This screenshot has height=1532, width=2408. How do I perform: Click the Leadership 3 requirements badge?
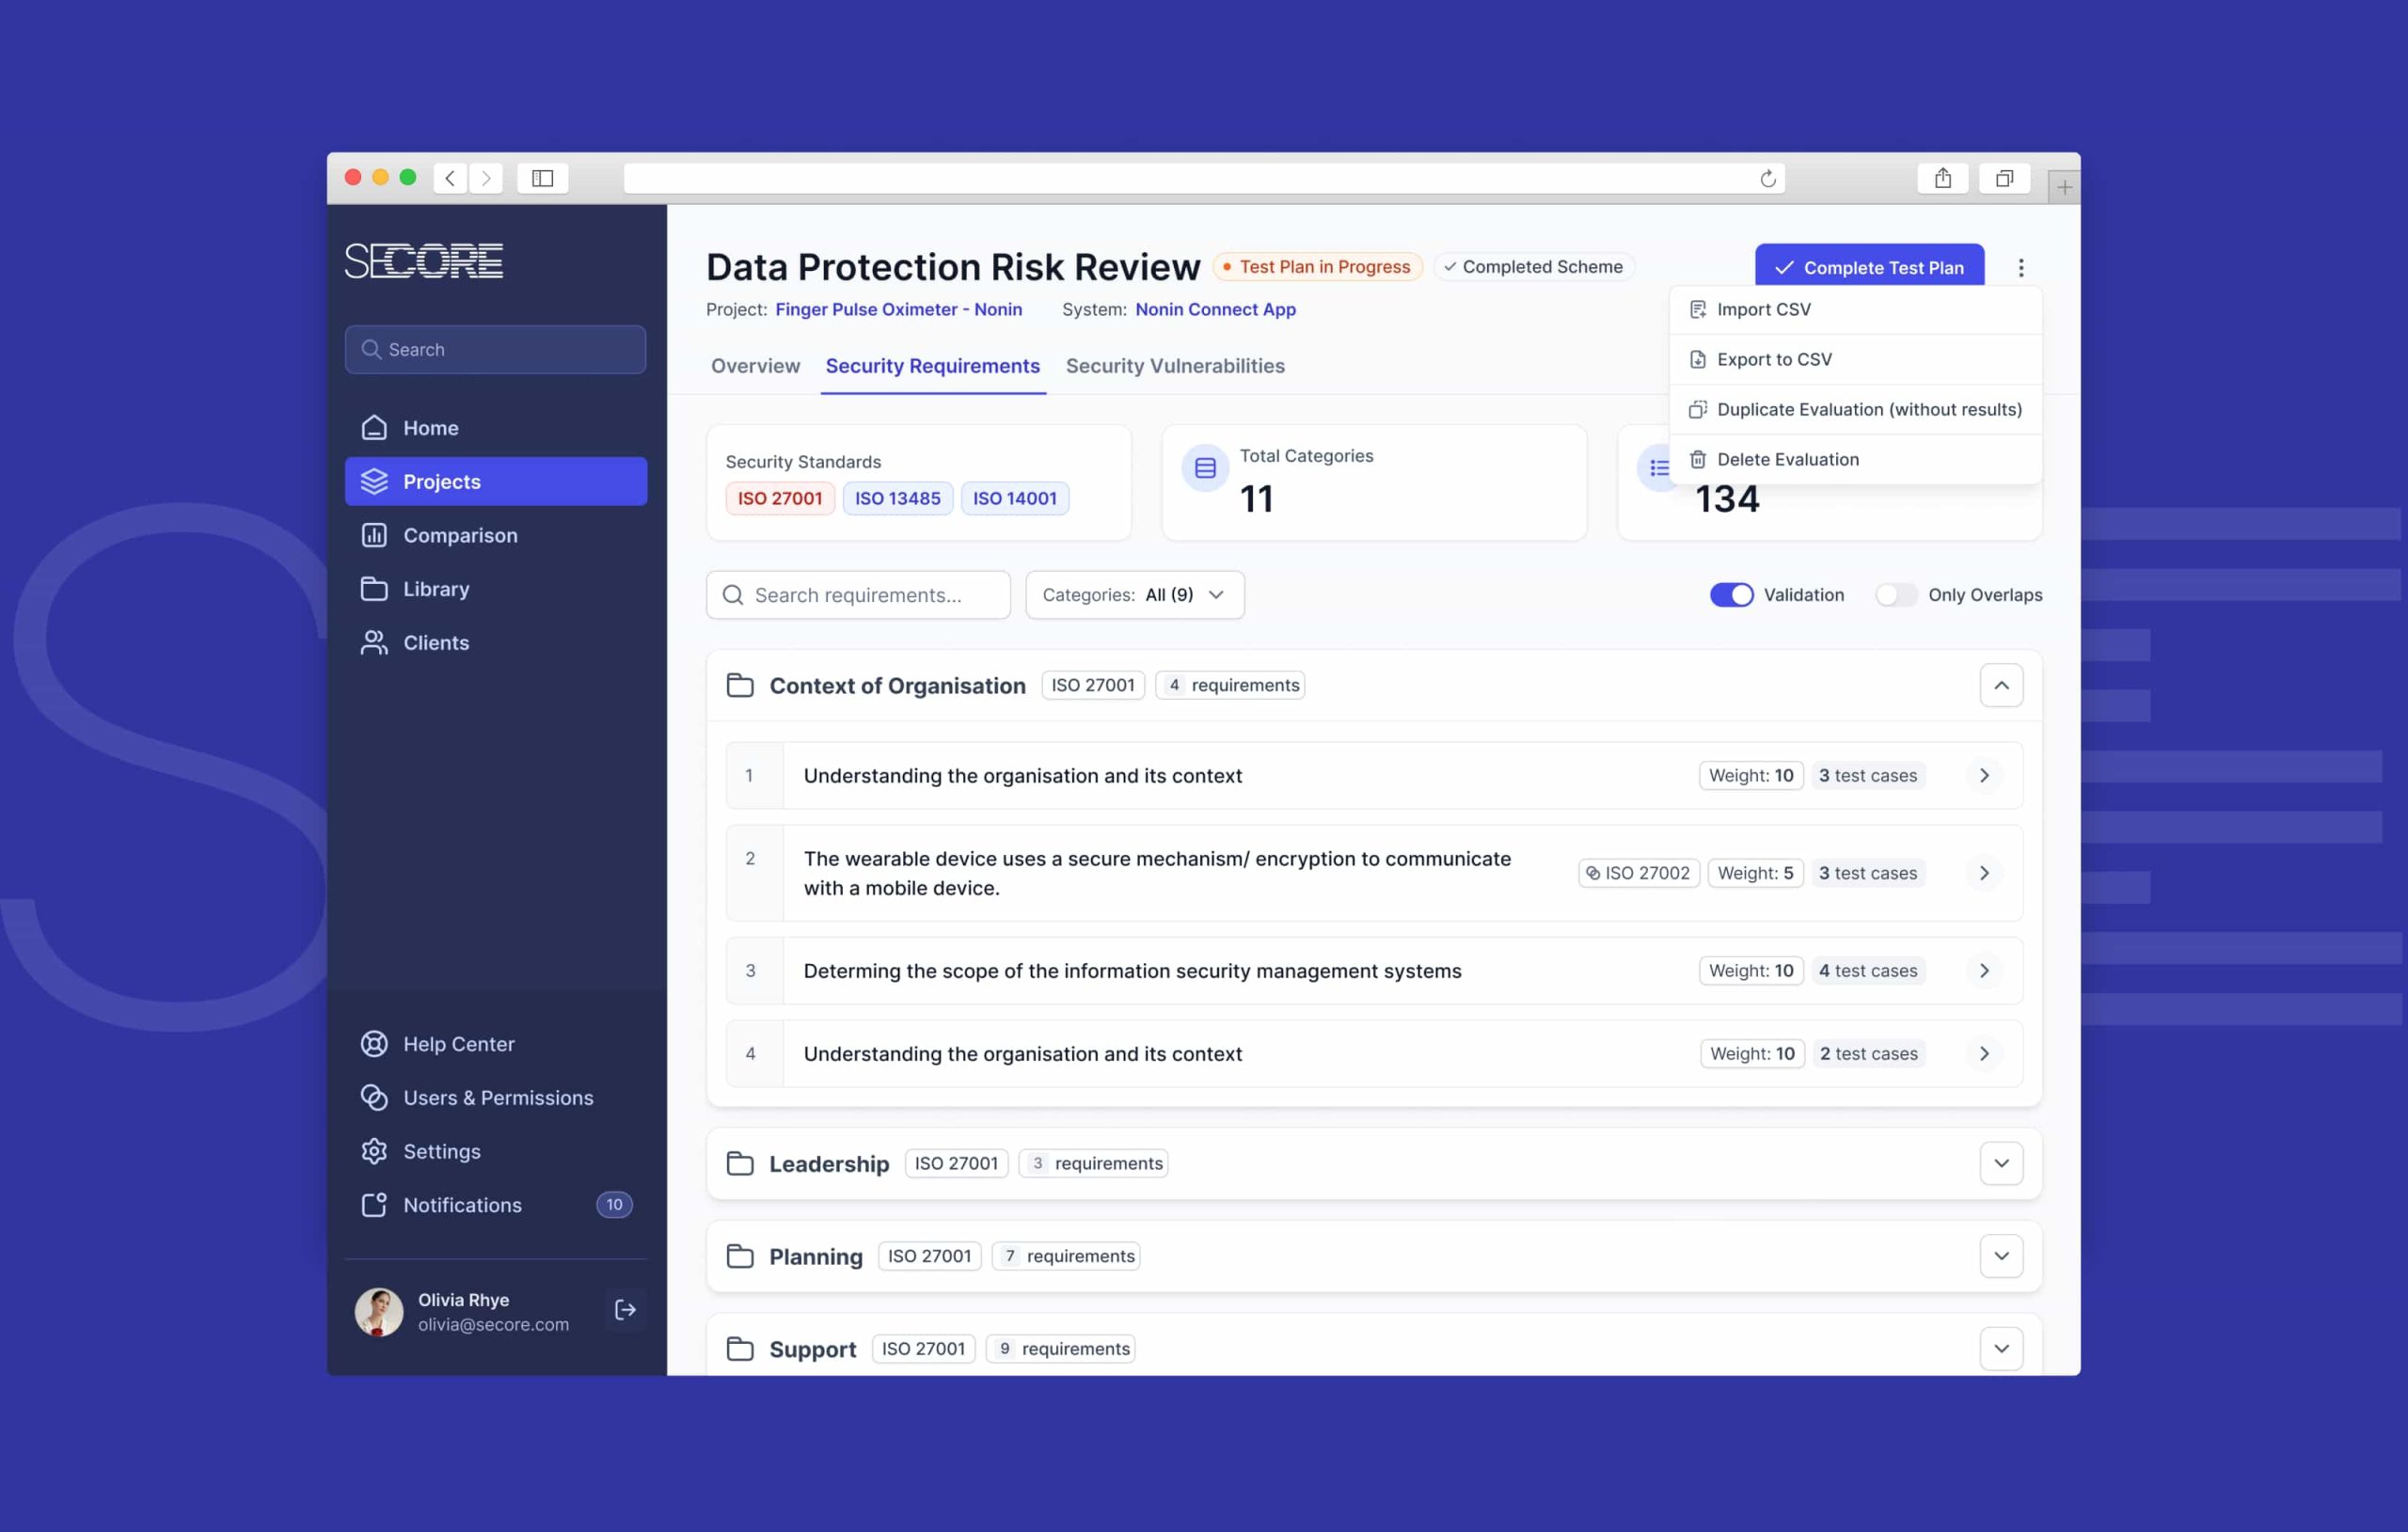1094,1163
